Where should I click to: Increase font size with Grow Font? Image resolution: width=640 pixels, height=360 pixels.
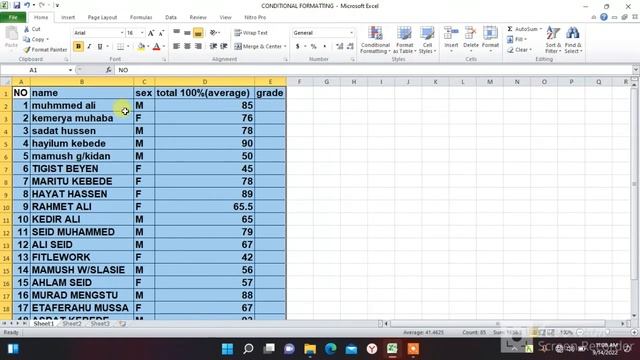151,33
